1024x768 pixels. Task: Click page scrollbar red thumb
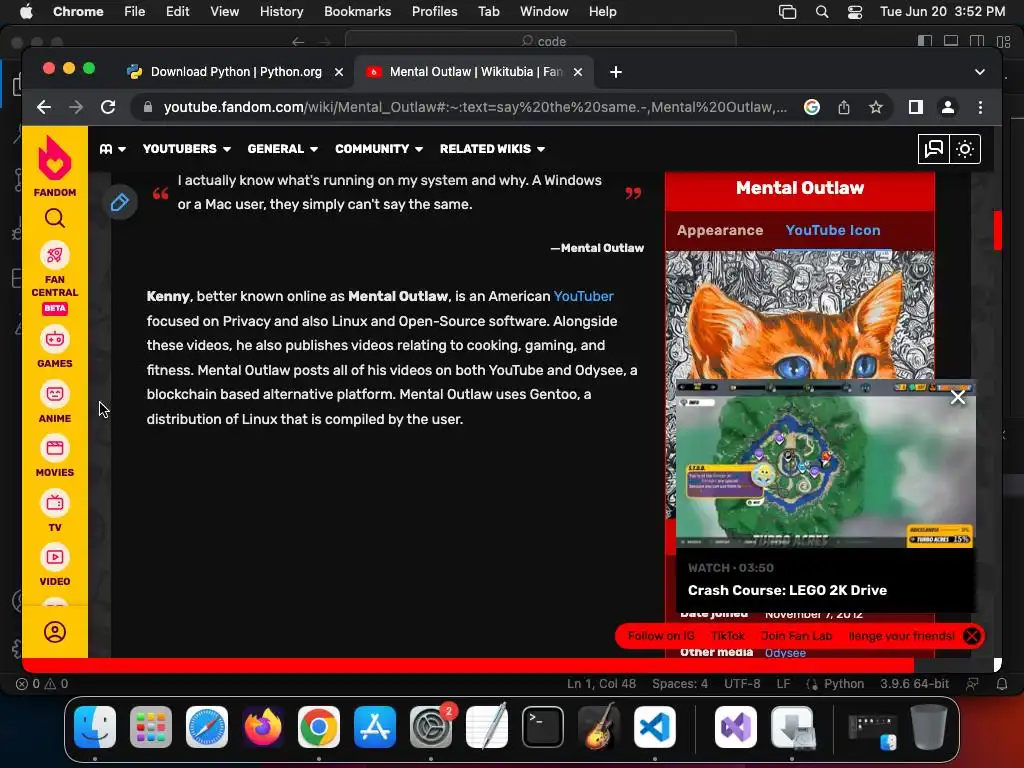(997, 230)
